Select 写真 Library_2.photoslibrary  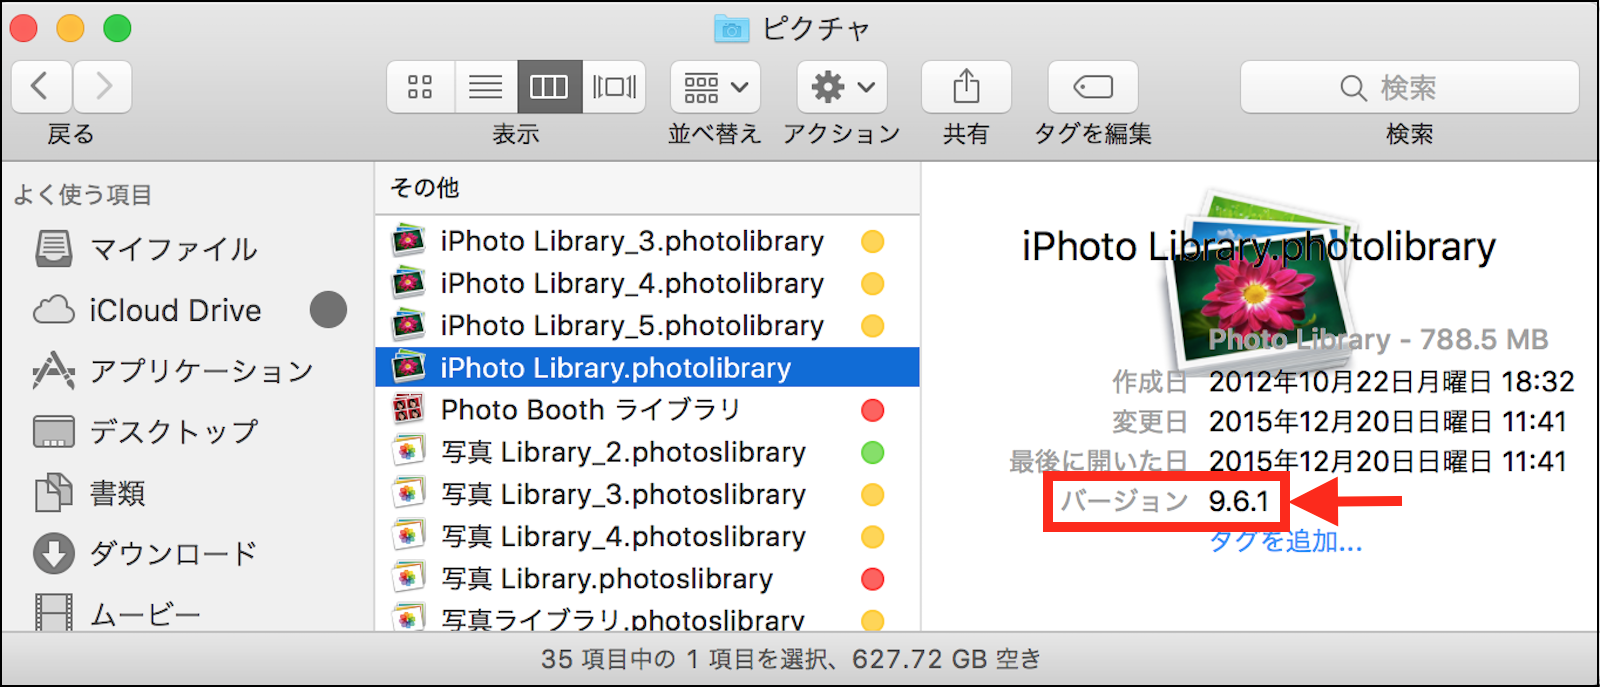coord(647,452)
